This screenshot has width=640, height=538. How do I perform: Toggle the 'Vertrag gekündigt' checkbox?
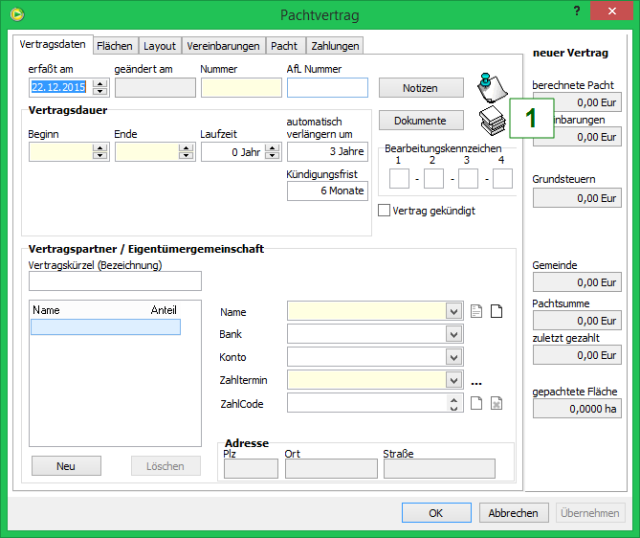coord(384,211)
